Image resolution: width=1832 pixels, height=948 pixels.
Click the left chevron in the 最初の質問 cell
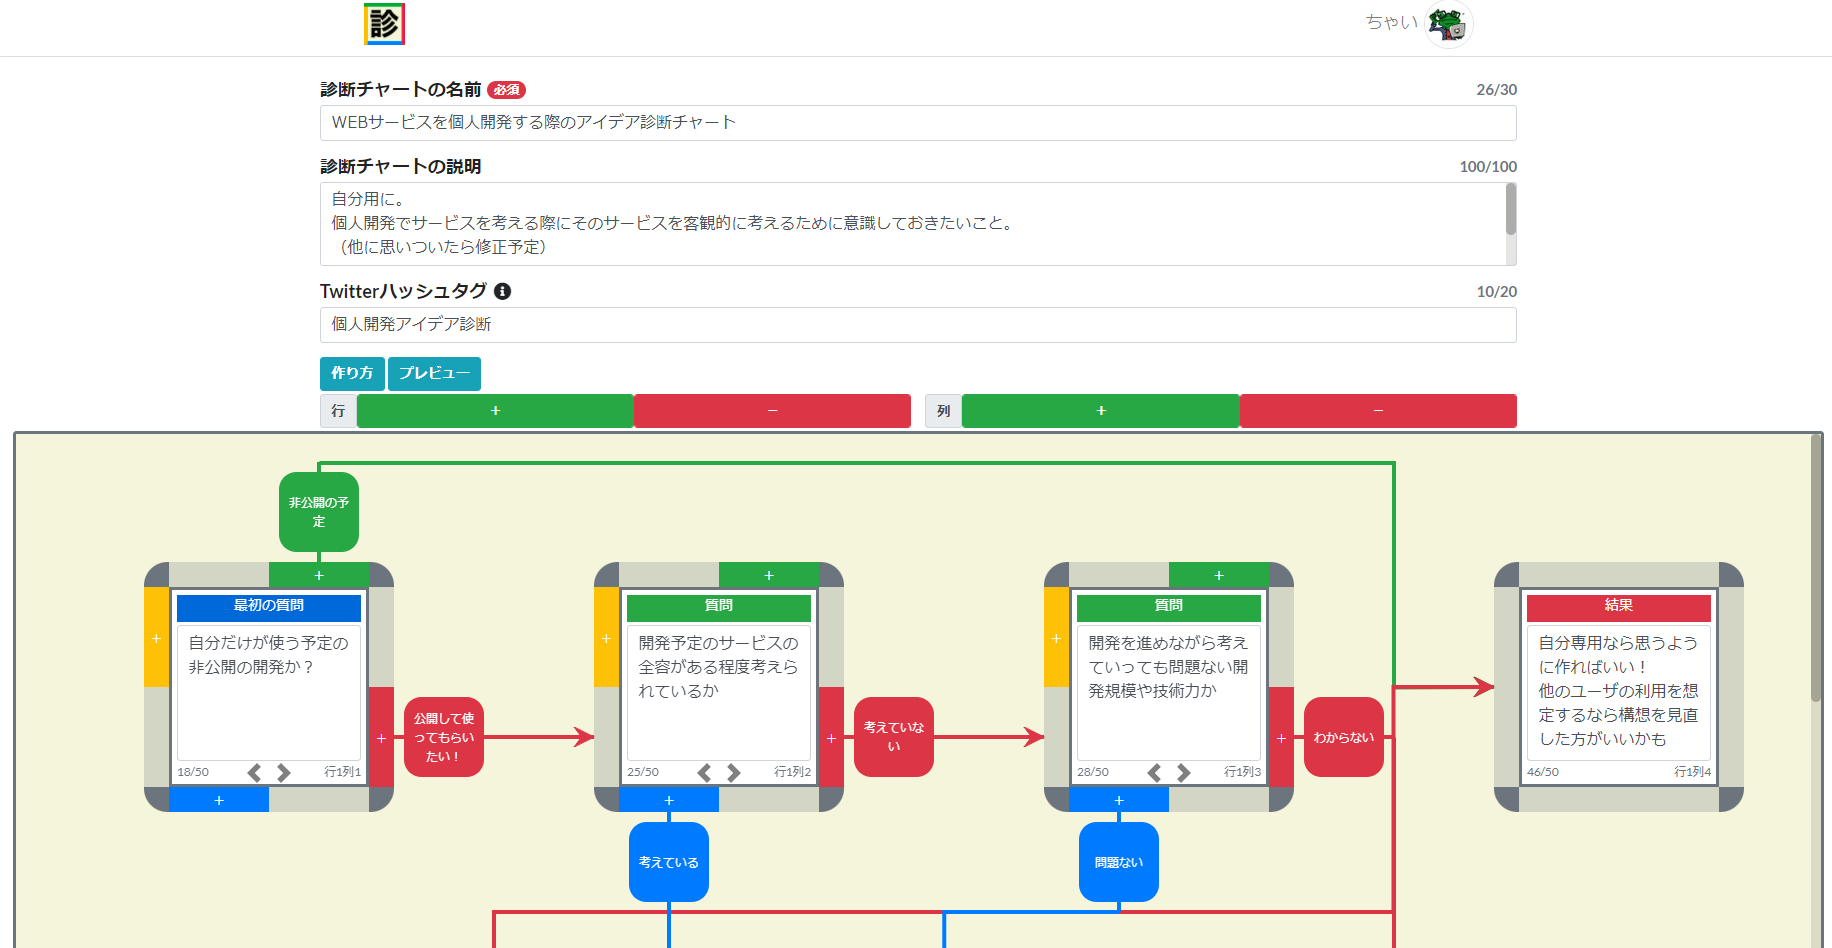[255, 772]
